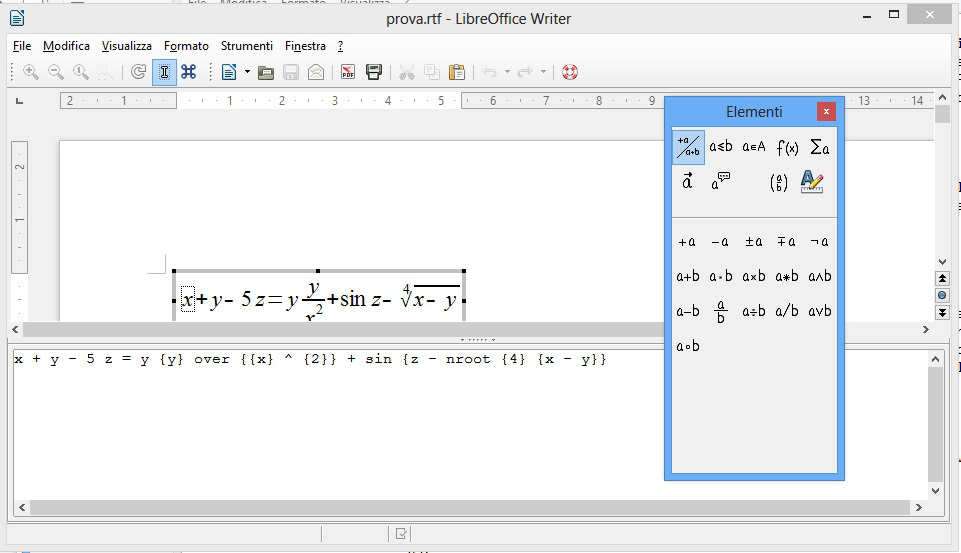Toggle the formula cursor toolbar button
The image size is (961, 553).
pyautogui.click(x=164, y=72)
